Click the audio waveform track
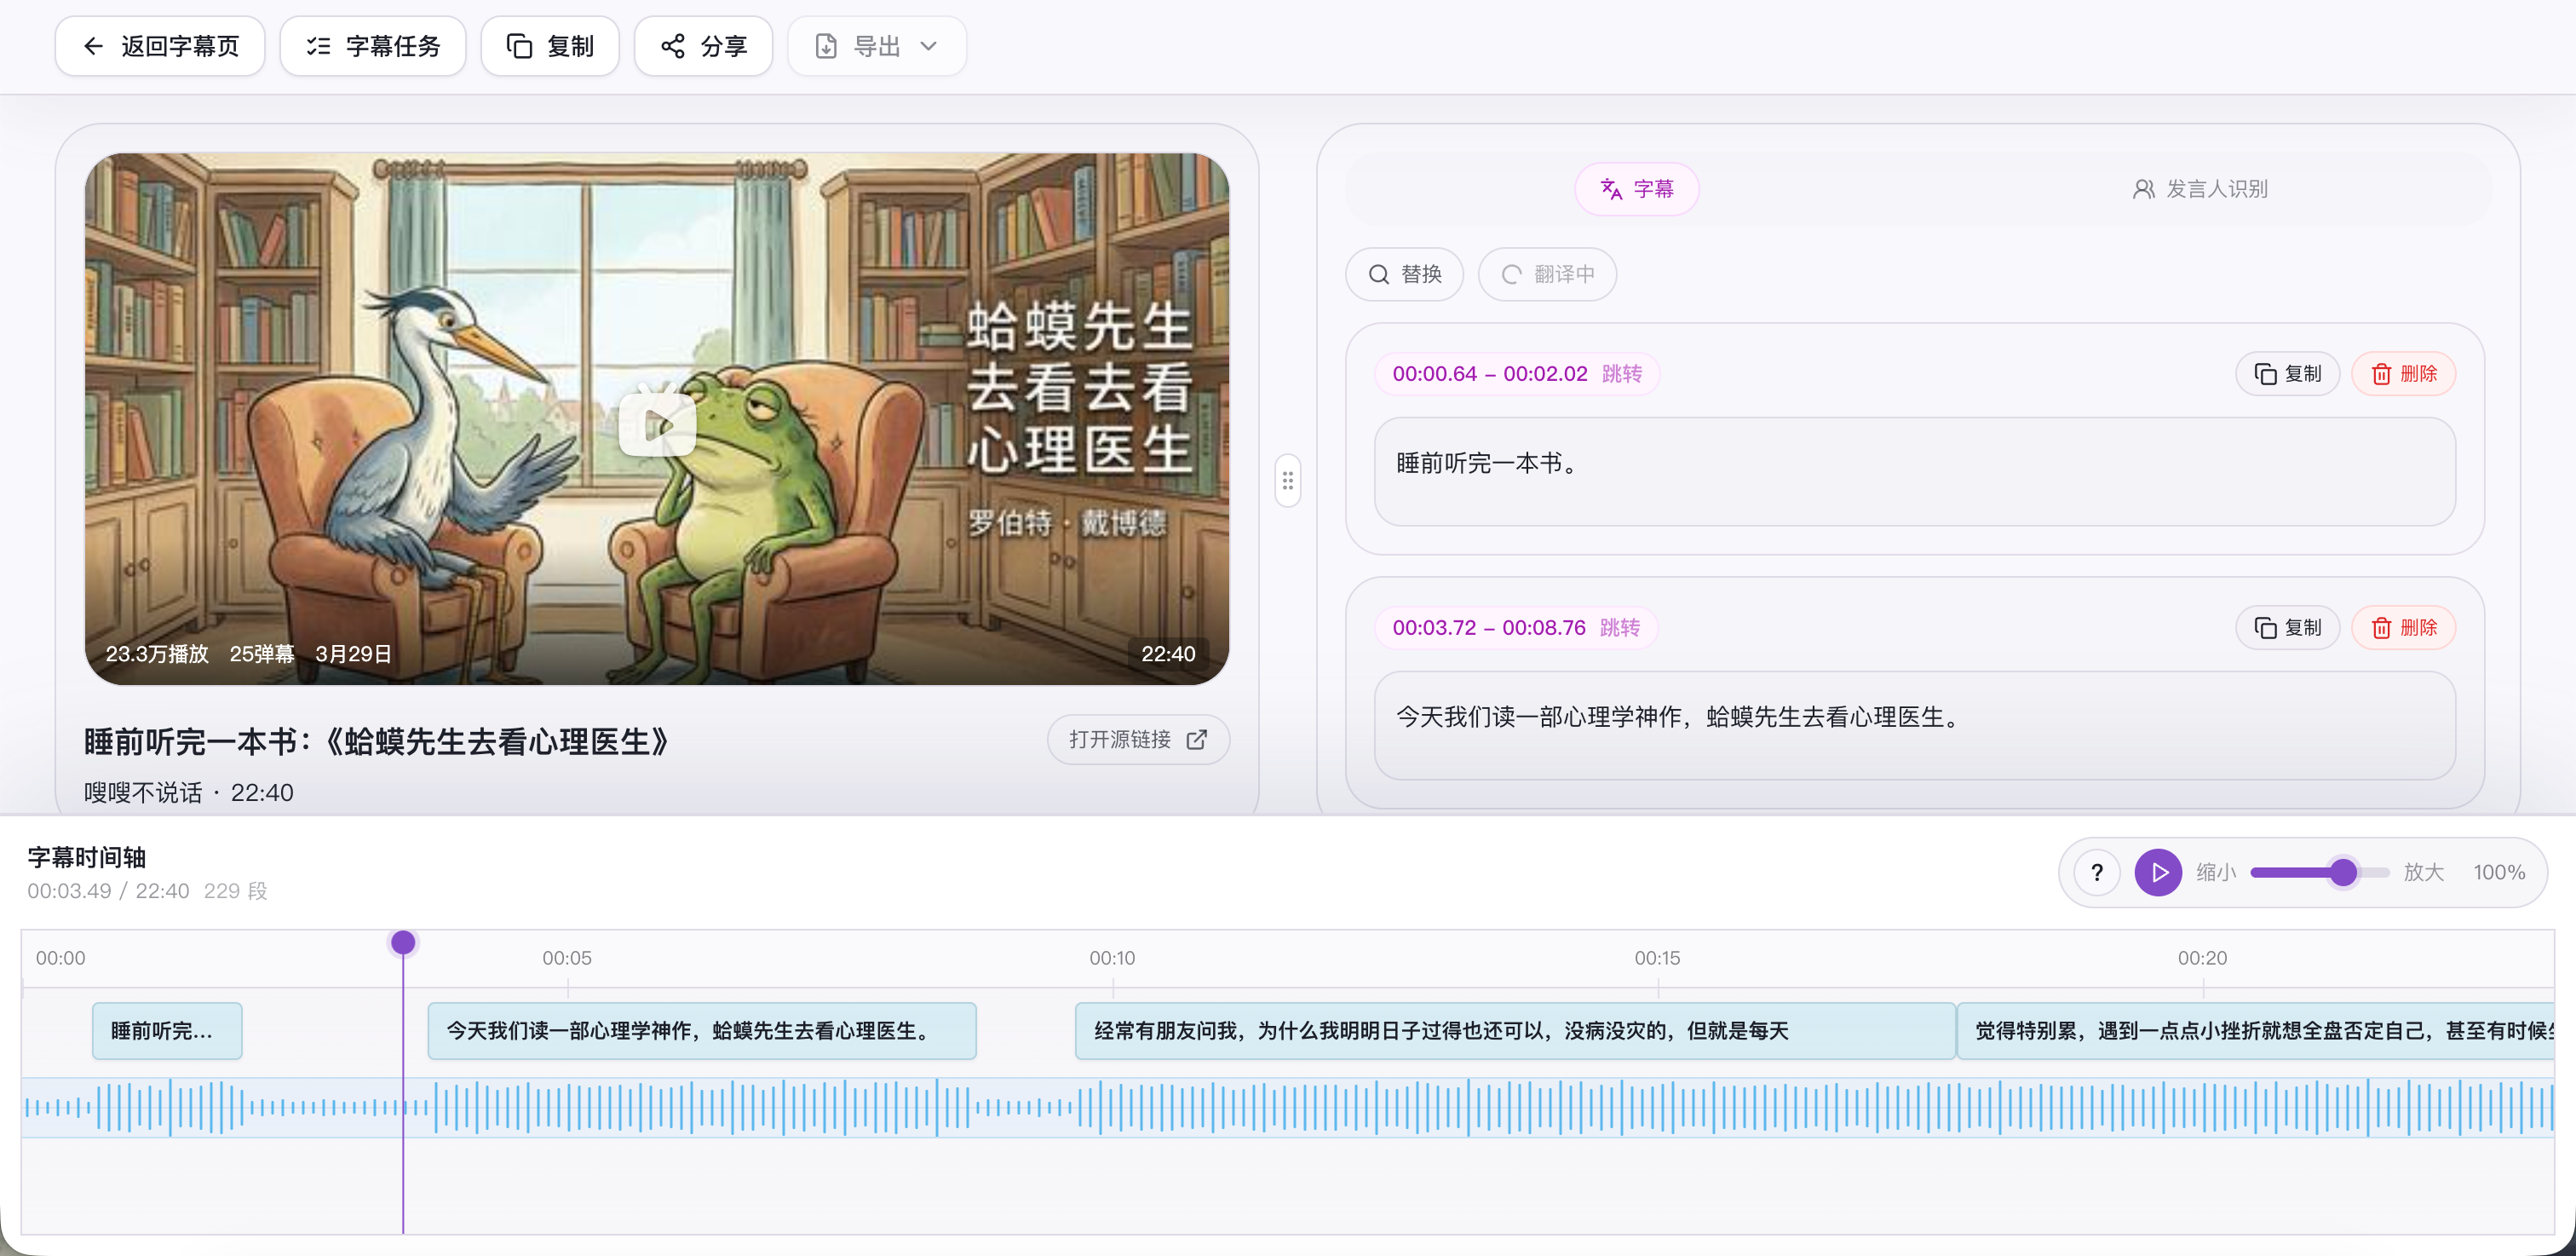2576x1256 pixels. click(x=1288, y=1108)
